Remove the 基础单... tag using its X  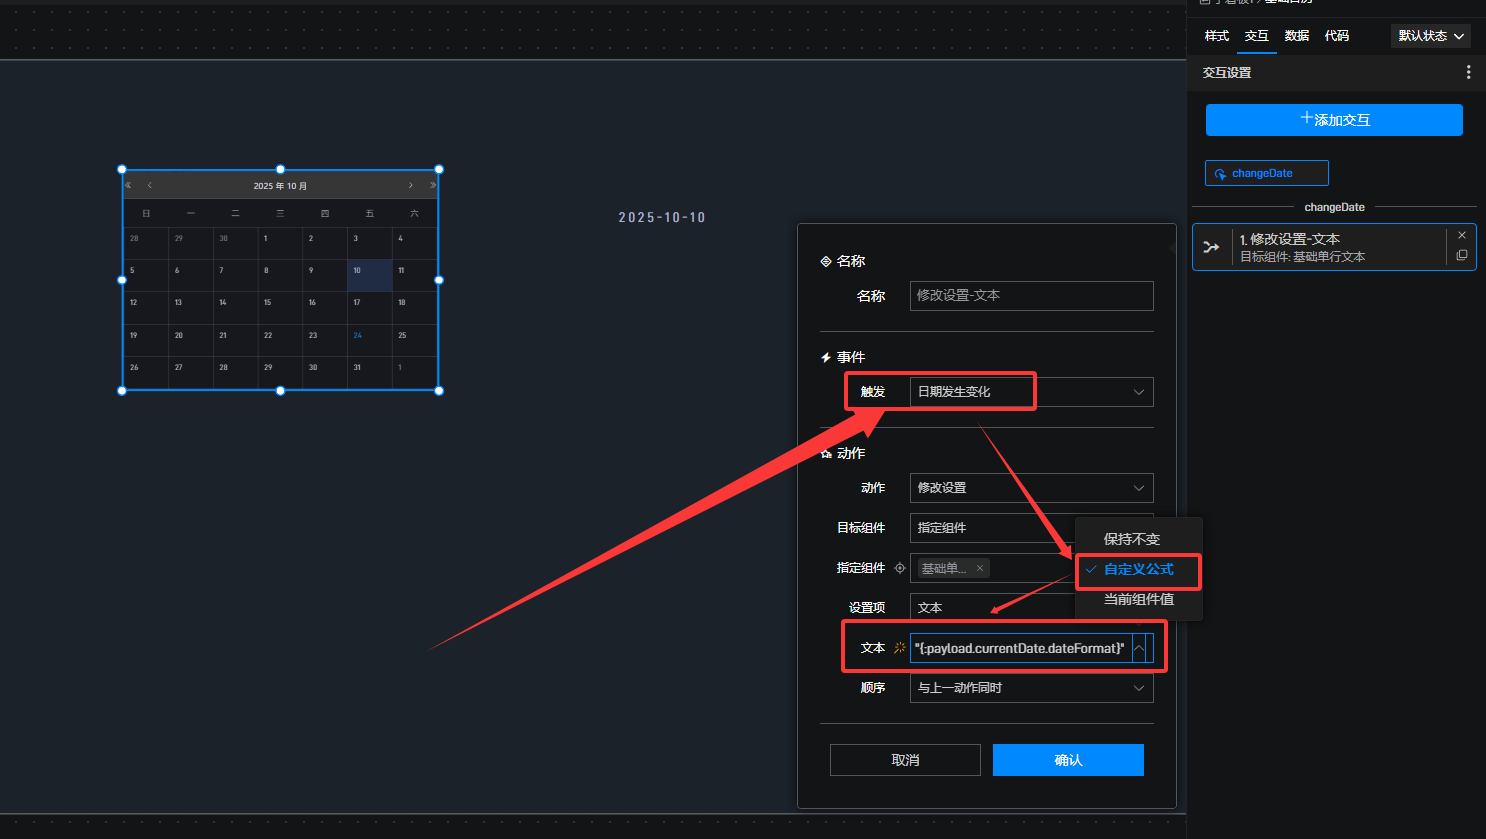coord(980,568)
